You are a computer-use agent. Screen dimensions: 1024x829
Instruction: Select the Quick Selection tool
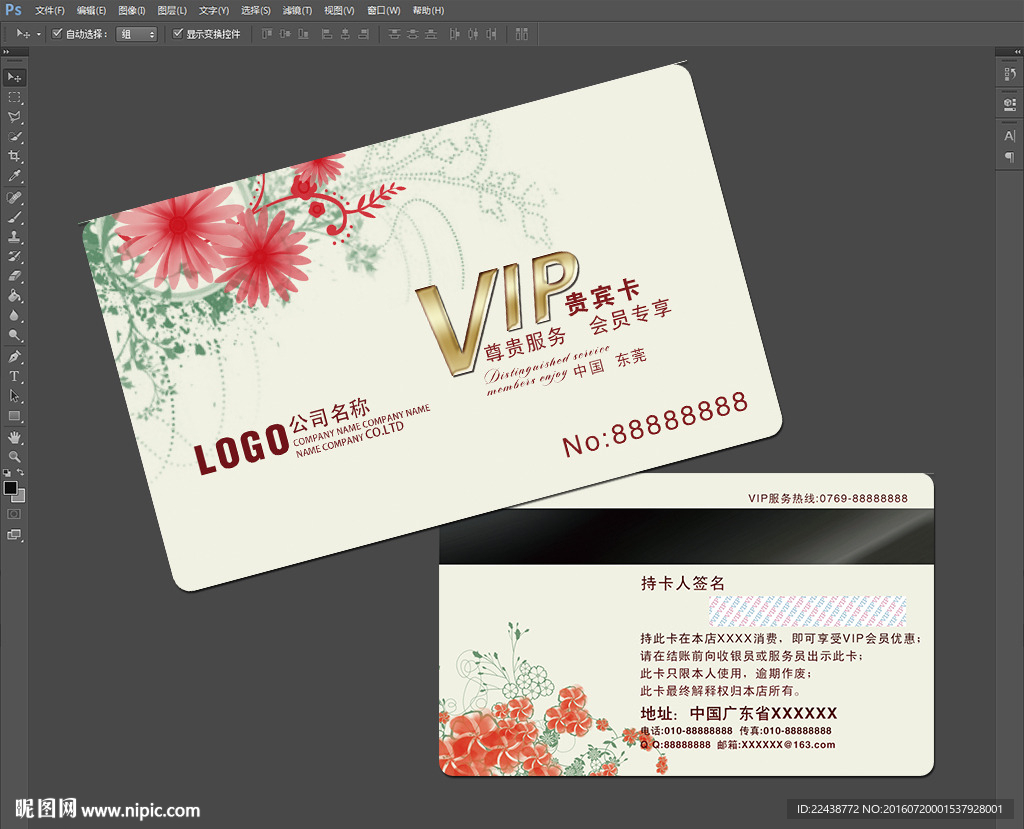(14, 137)
